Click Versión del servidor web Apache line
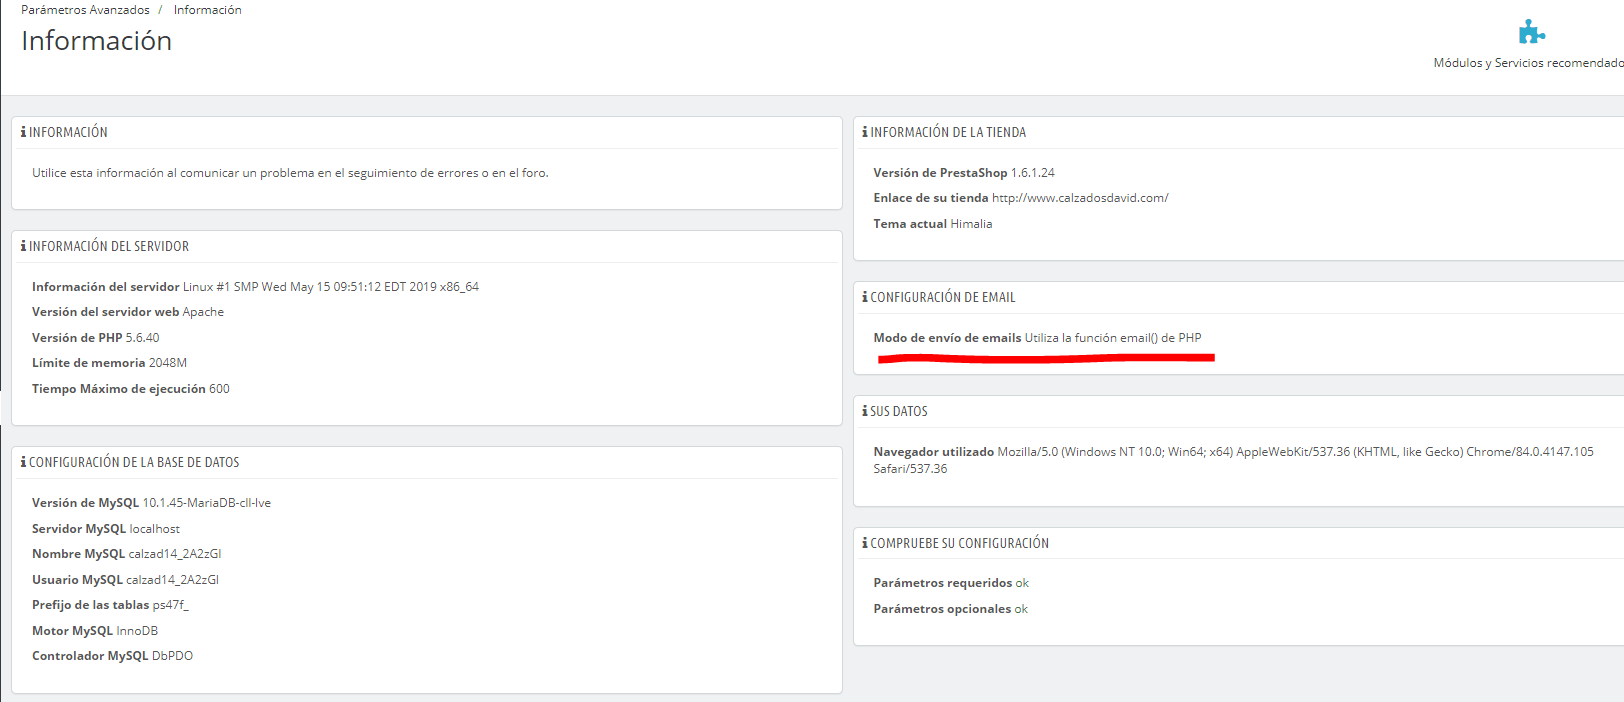This screenshot has width=1624, height=702. (x=128, y=312)
